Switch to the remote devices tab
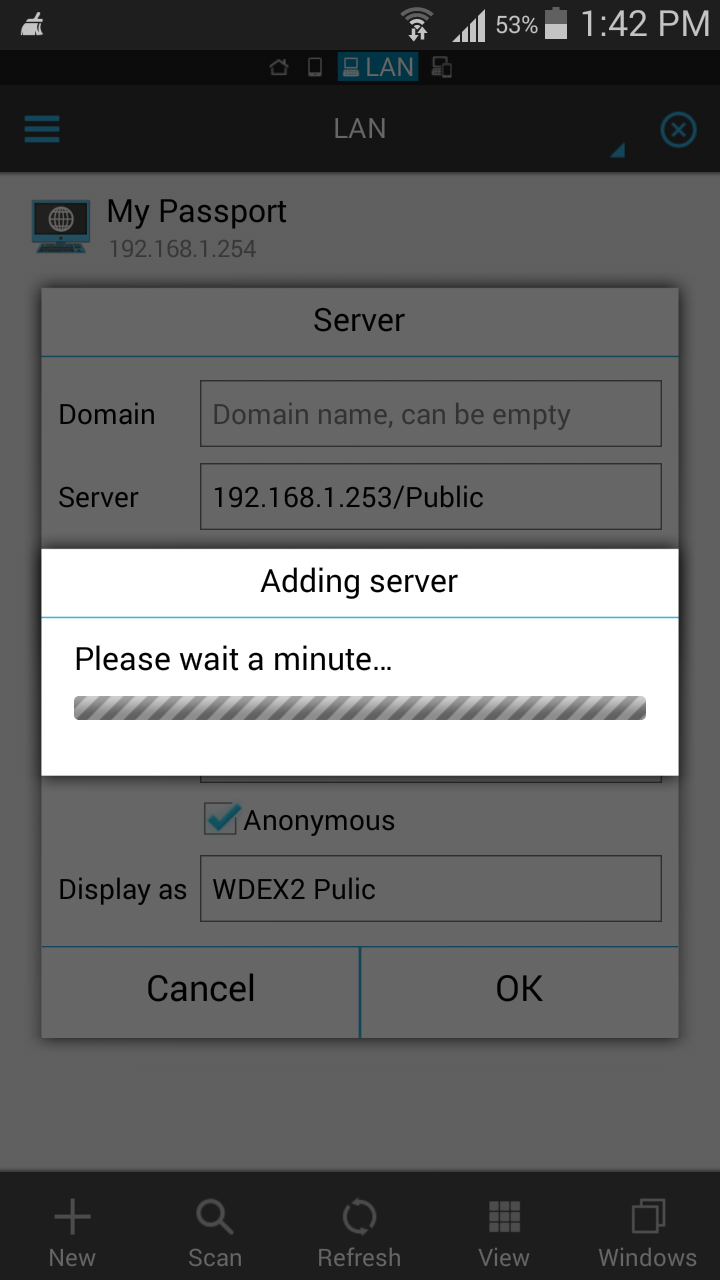The height and width of the screenshot is (1280, 720). pyautogui.click(x=441, y=67)
